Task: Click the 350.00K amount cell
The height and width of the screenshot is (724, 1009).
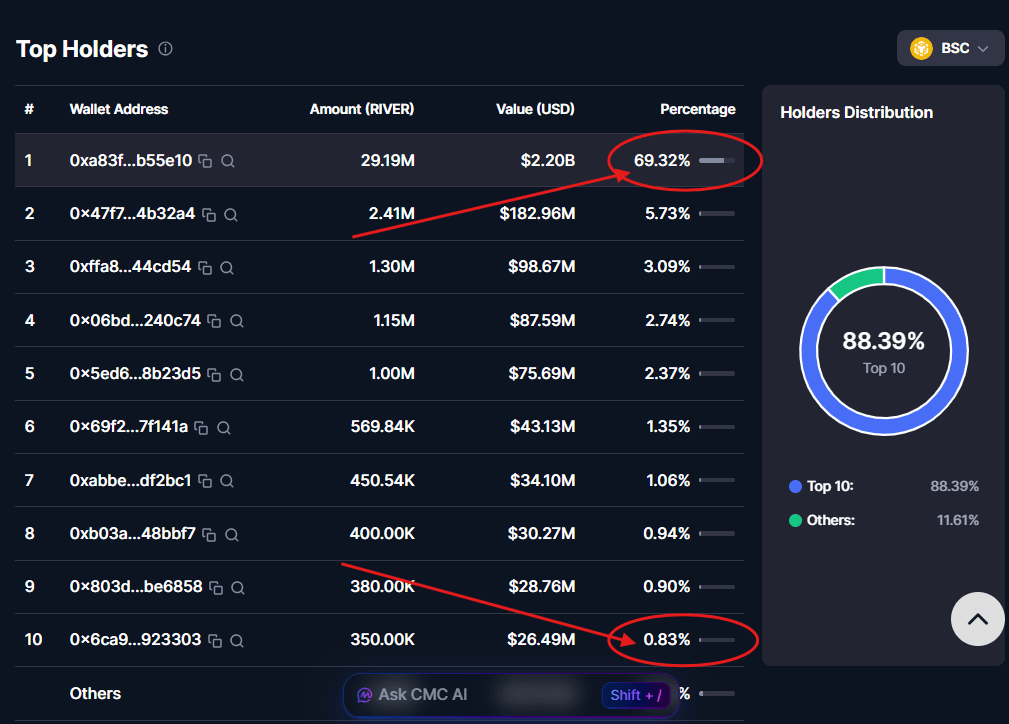Action: 382,640
